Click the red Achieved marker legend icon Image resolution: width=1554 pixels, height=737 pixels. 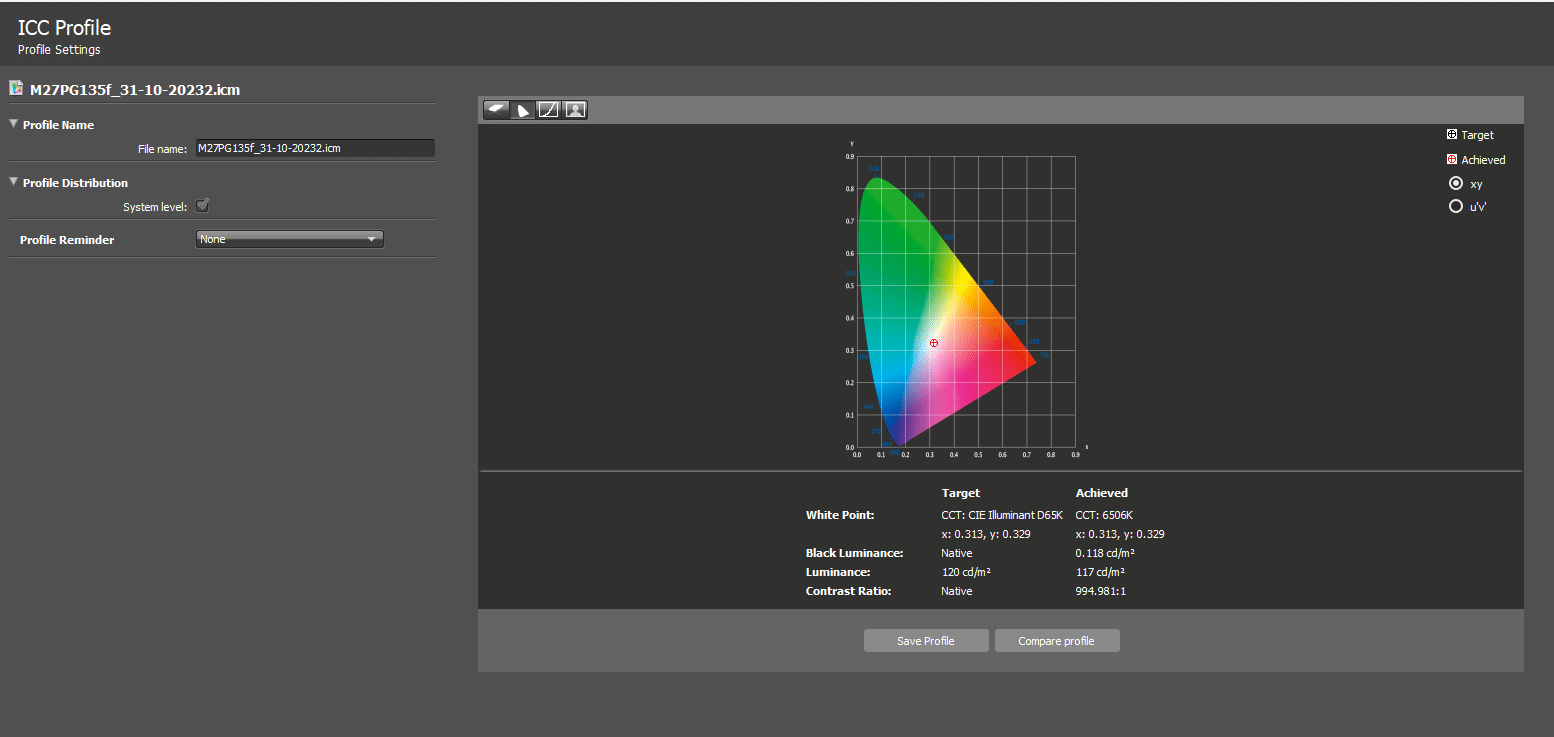pos(1450,159)
